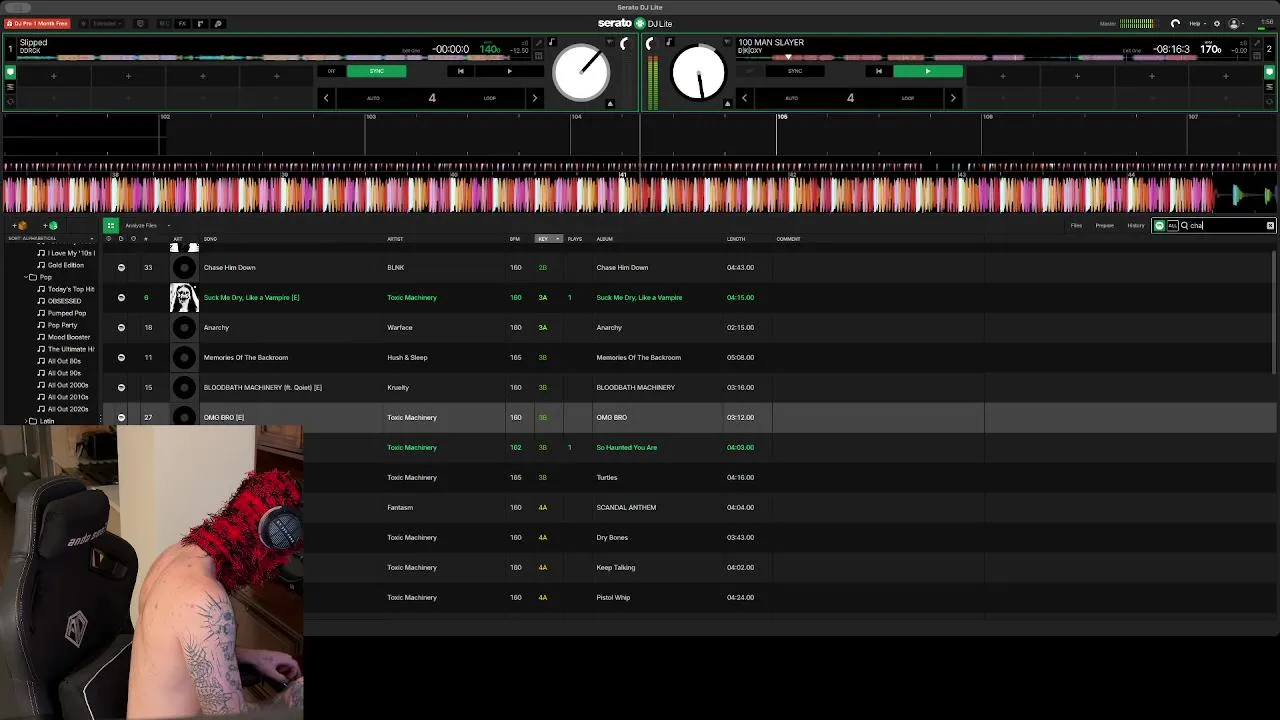Clear the search with X button
The width and height of the screenshot is (1280, 720).
(1270, 225)
